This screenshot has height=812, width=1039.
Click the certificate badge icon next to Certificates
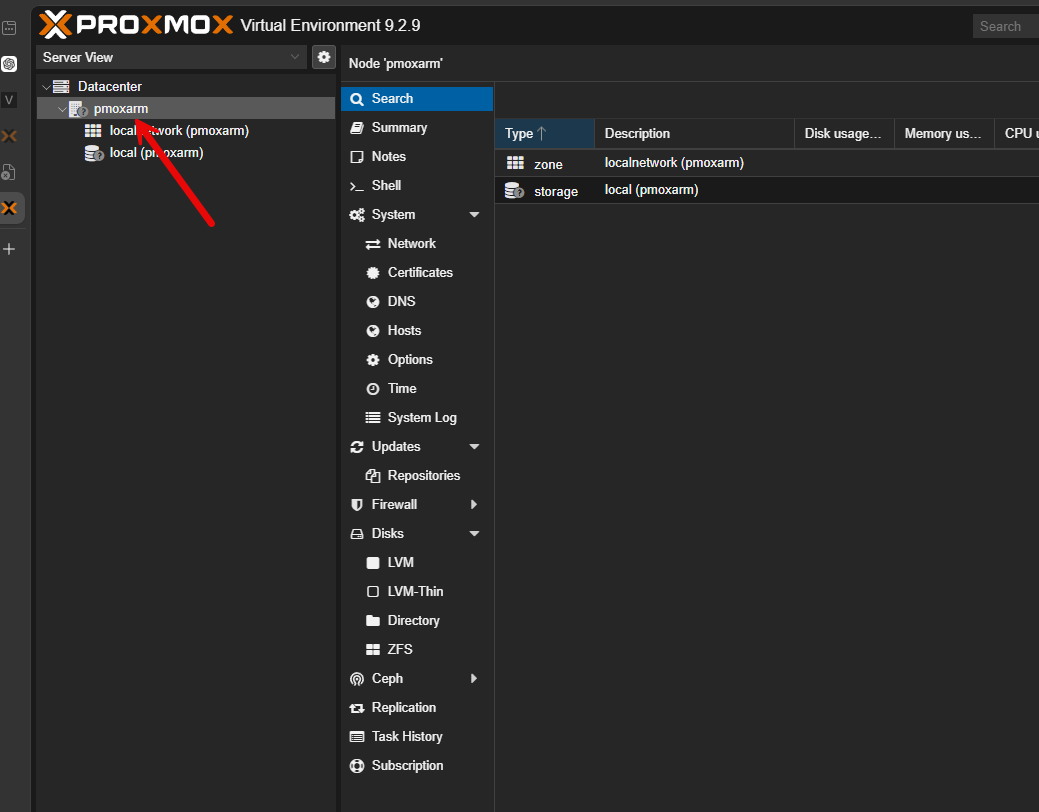[x=373, y=273]
